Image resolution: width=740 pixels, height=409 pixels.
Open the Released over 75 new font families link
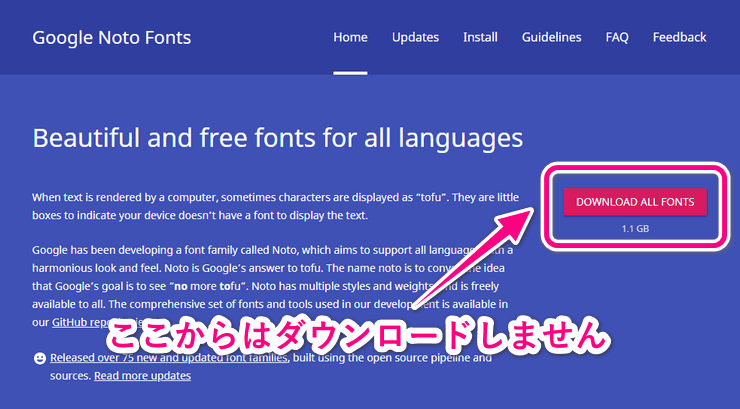click(x=168, y=358)
